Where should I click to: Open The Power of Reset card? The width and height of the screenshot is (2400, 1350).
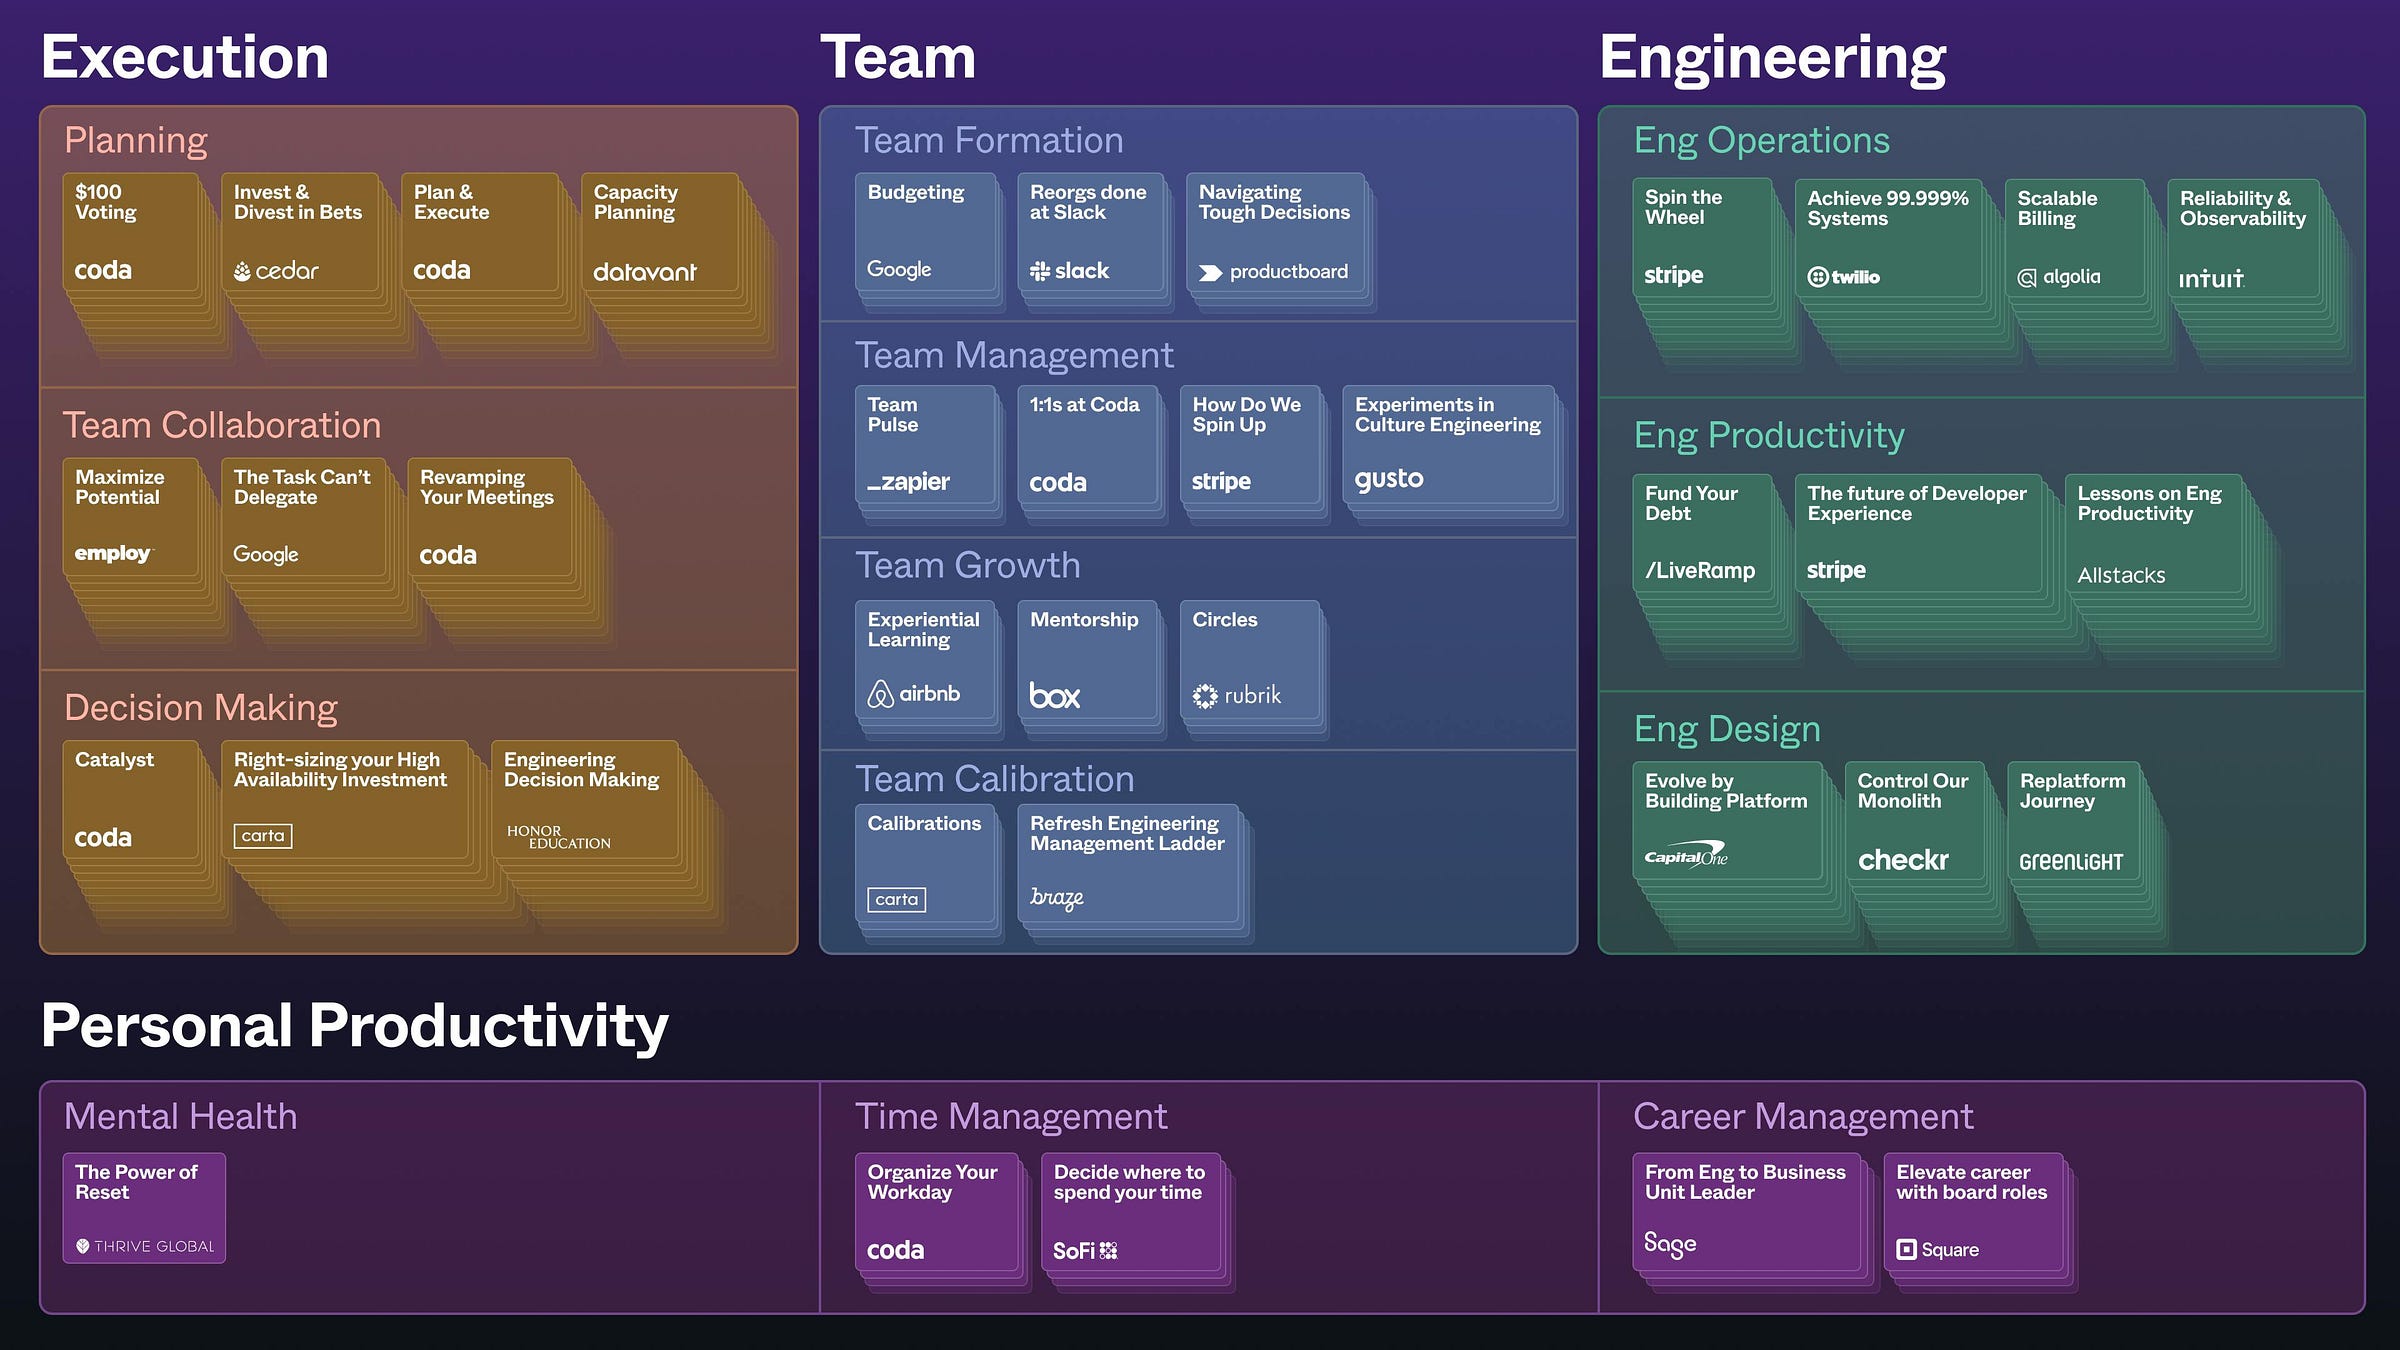click(x=144, y=1208)
